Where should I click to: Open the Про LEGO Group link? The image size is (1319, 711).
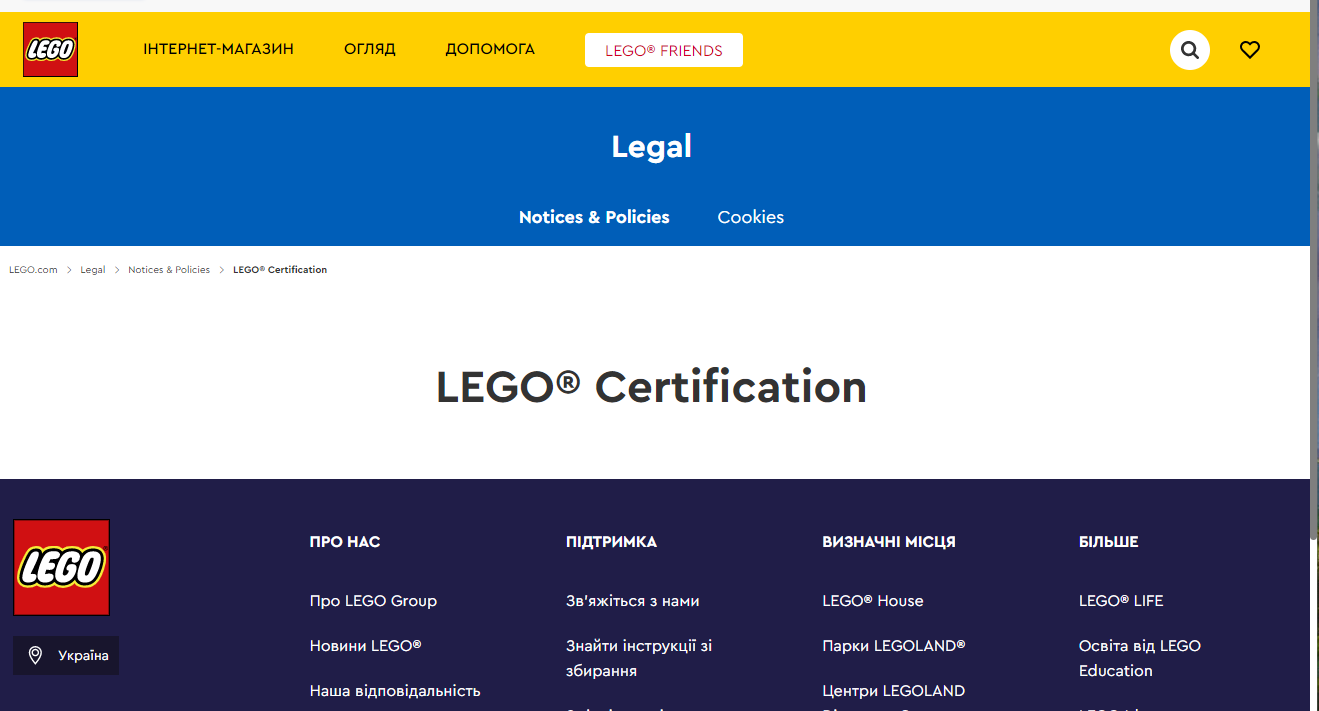pos(373,601)
